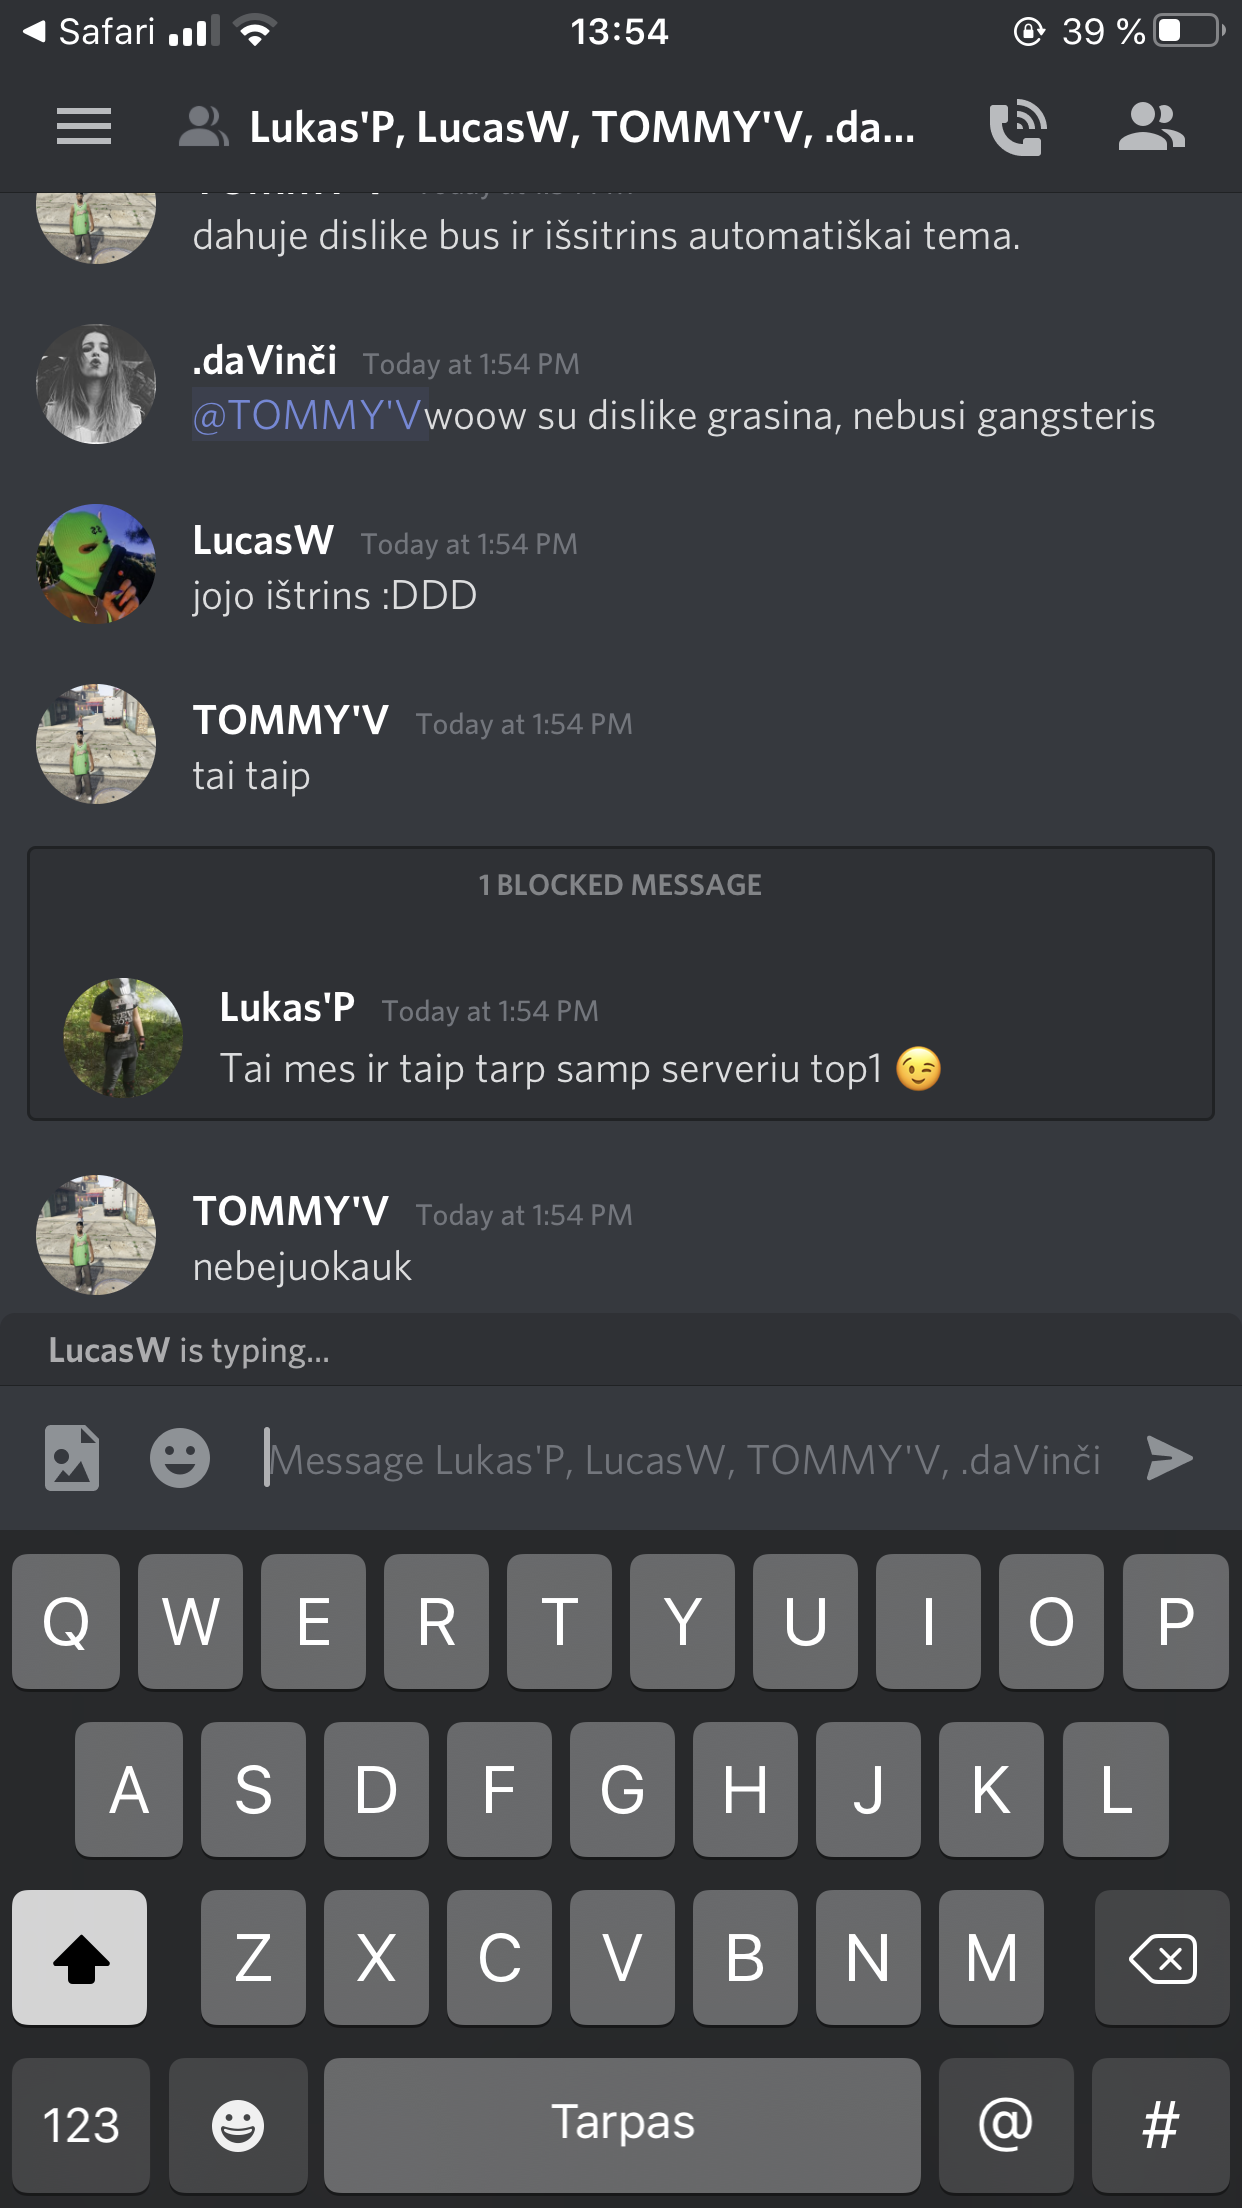Tap the Tarpas space bar

coord(622,2125)
